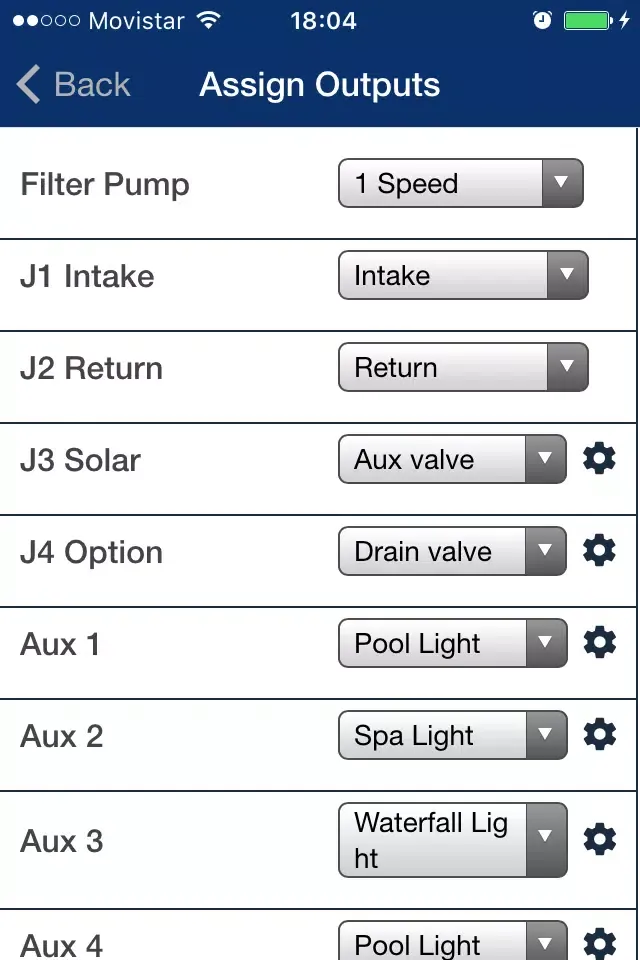Change J4 Option Drain valve selection
This screenshot has height=960, width=640.
click(453, 552)
